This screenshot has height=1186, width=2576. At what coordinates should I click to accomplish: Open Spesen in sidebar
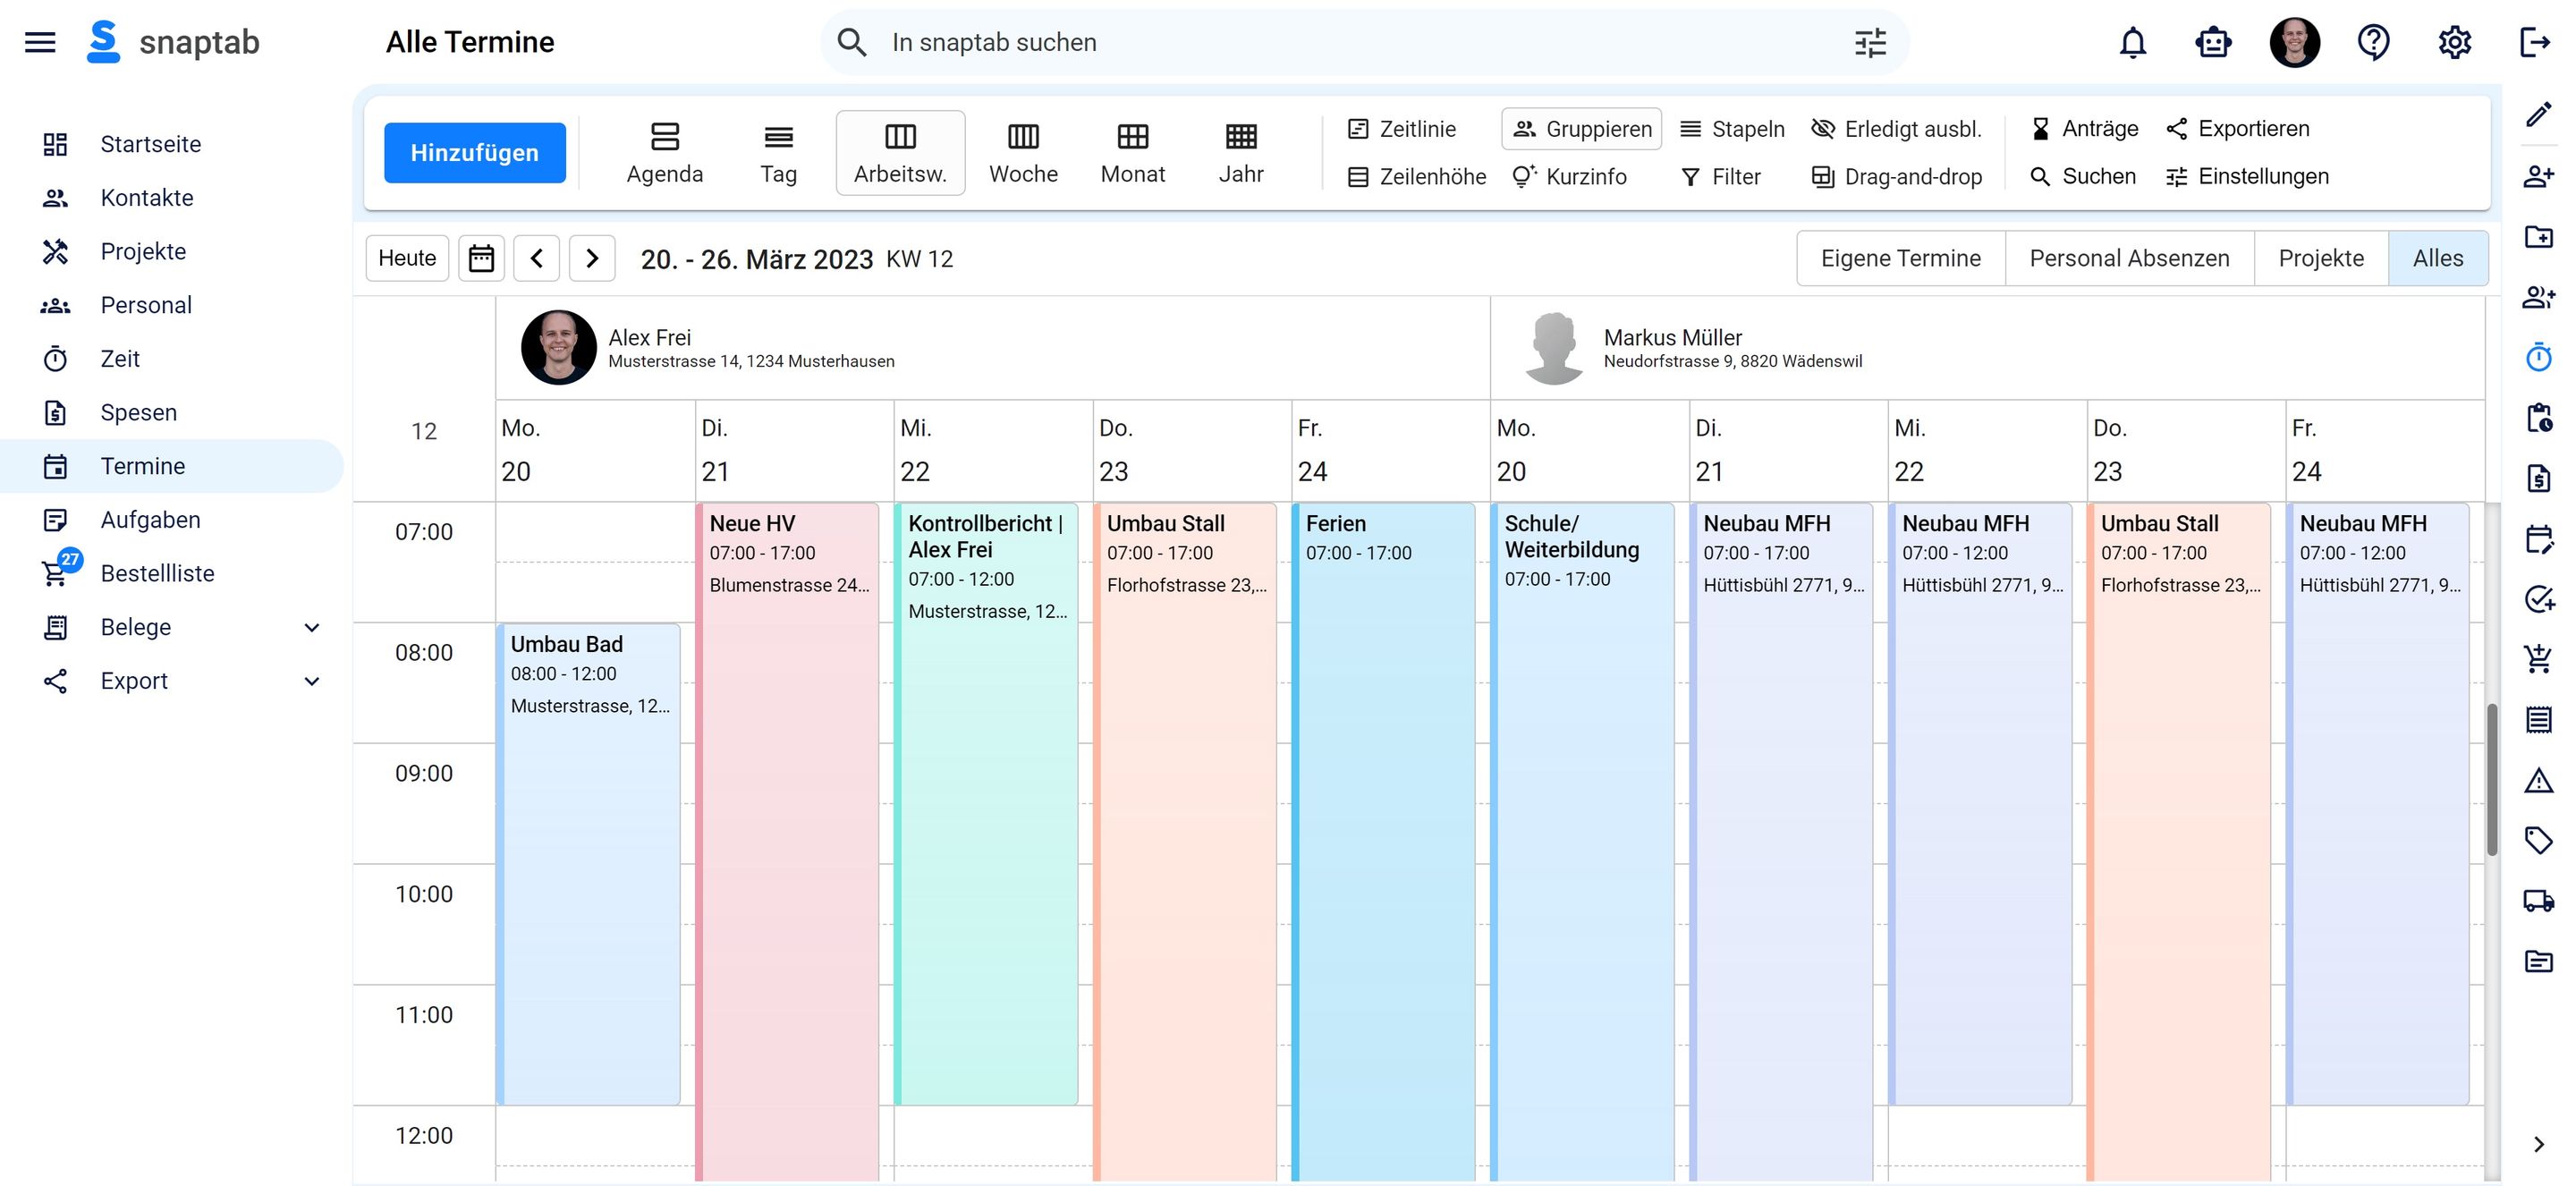pos(172,412)
